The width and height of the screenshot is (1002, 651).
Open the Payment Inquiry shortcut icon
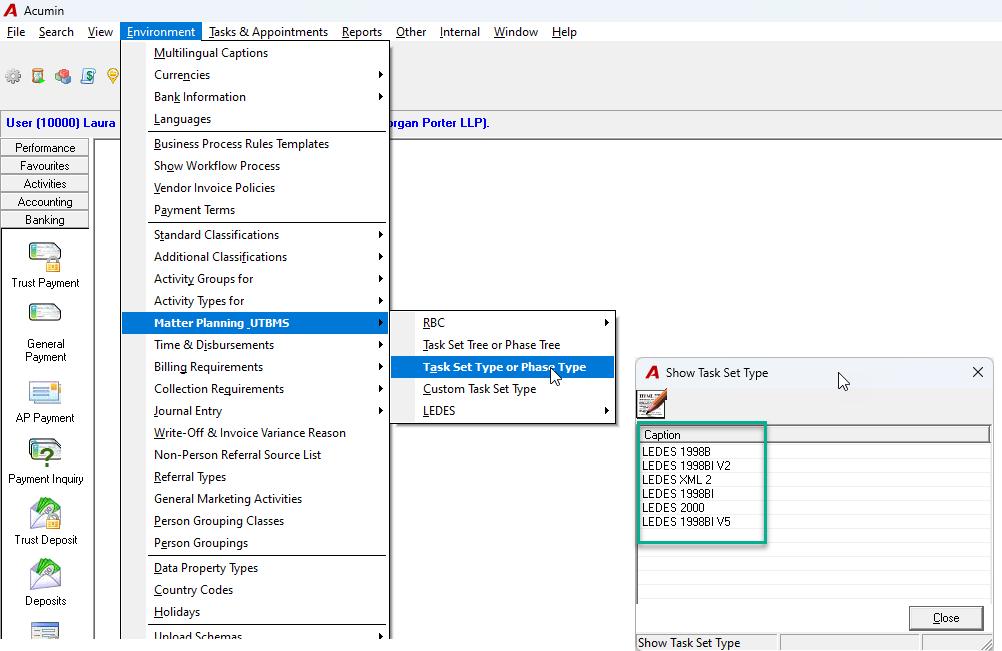pyautogui.click(x=45, y=452)
